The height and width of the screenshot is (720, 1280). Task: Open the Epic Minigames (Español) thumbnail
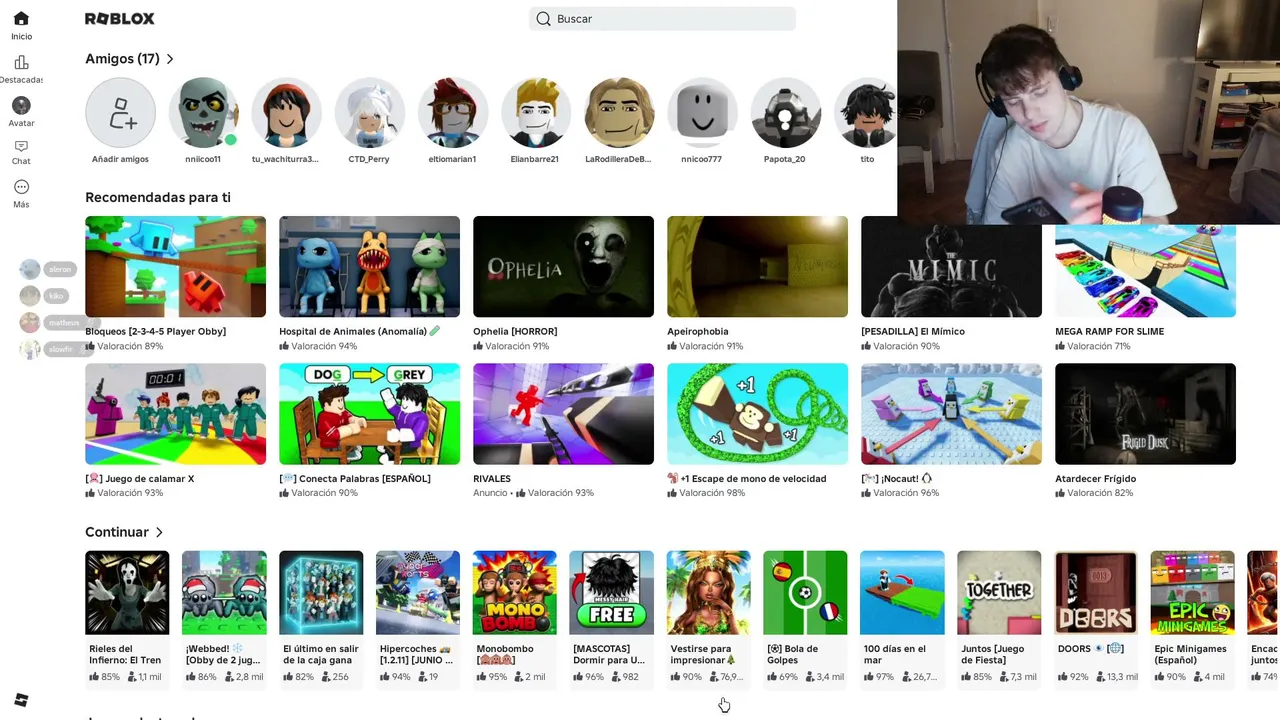pyautogui.click(x=1192, y=593)
